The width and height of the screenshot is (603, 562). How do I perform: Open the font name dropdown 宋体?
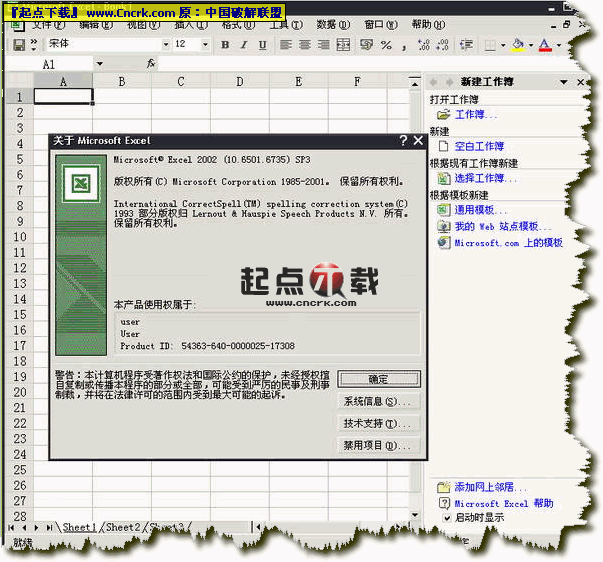(166, 44)
